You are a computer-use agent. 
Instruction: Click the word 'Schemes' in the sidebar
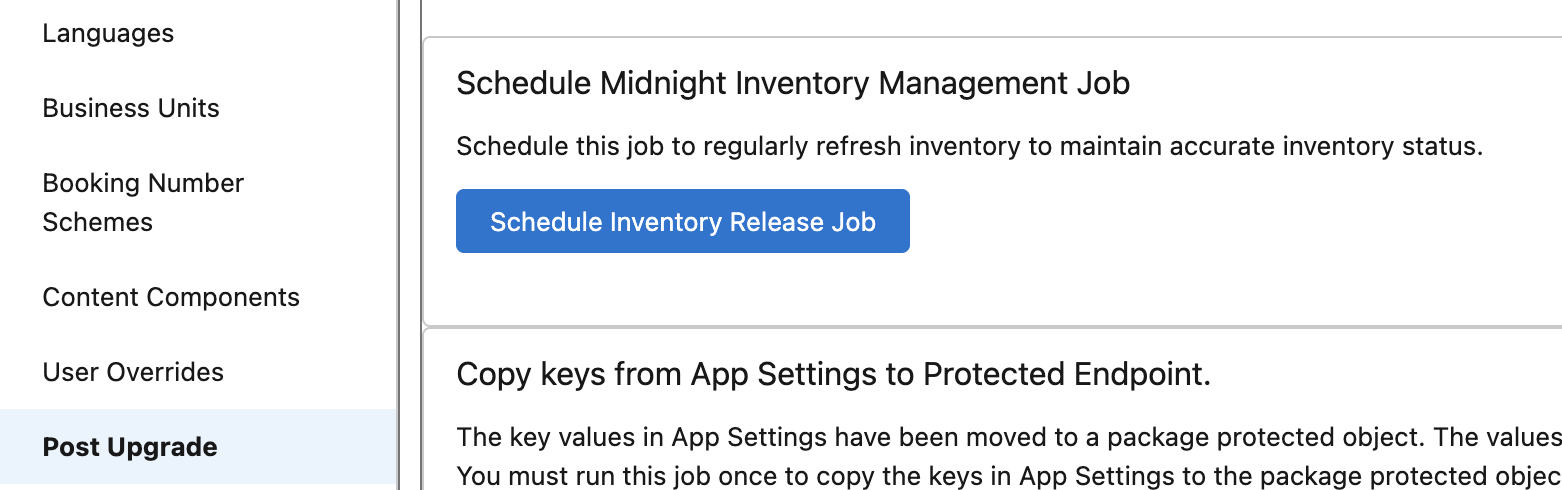tap(97, 222)
